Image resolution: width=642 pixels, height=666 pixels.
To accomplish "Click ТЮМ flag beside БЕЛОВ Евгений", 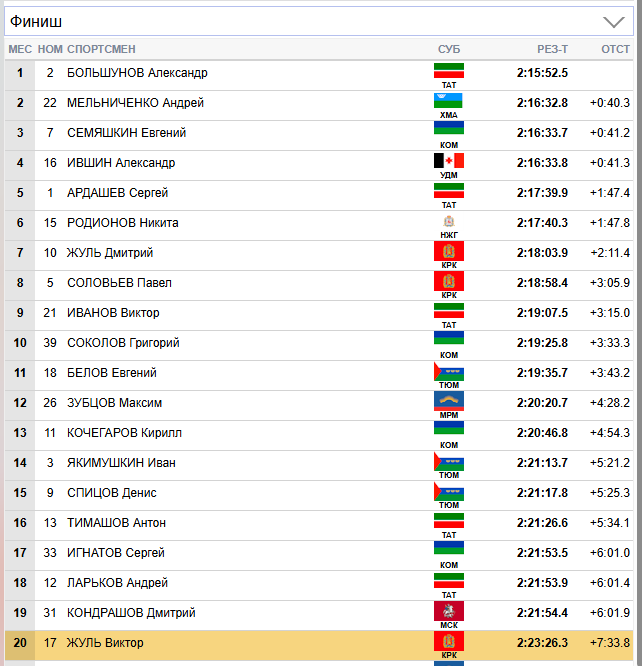I will pos(449,370).
